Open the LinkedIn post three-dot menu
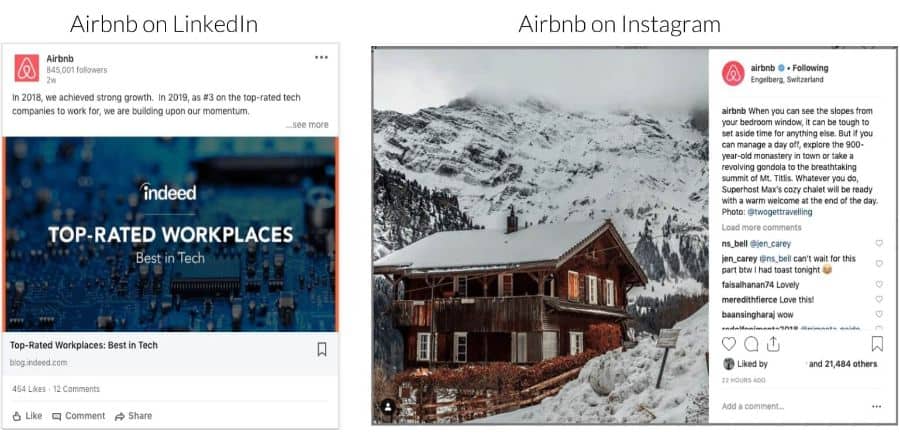 [321, 57]
